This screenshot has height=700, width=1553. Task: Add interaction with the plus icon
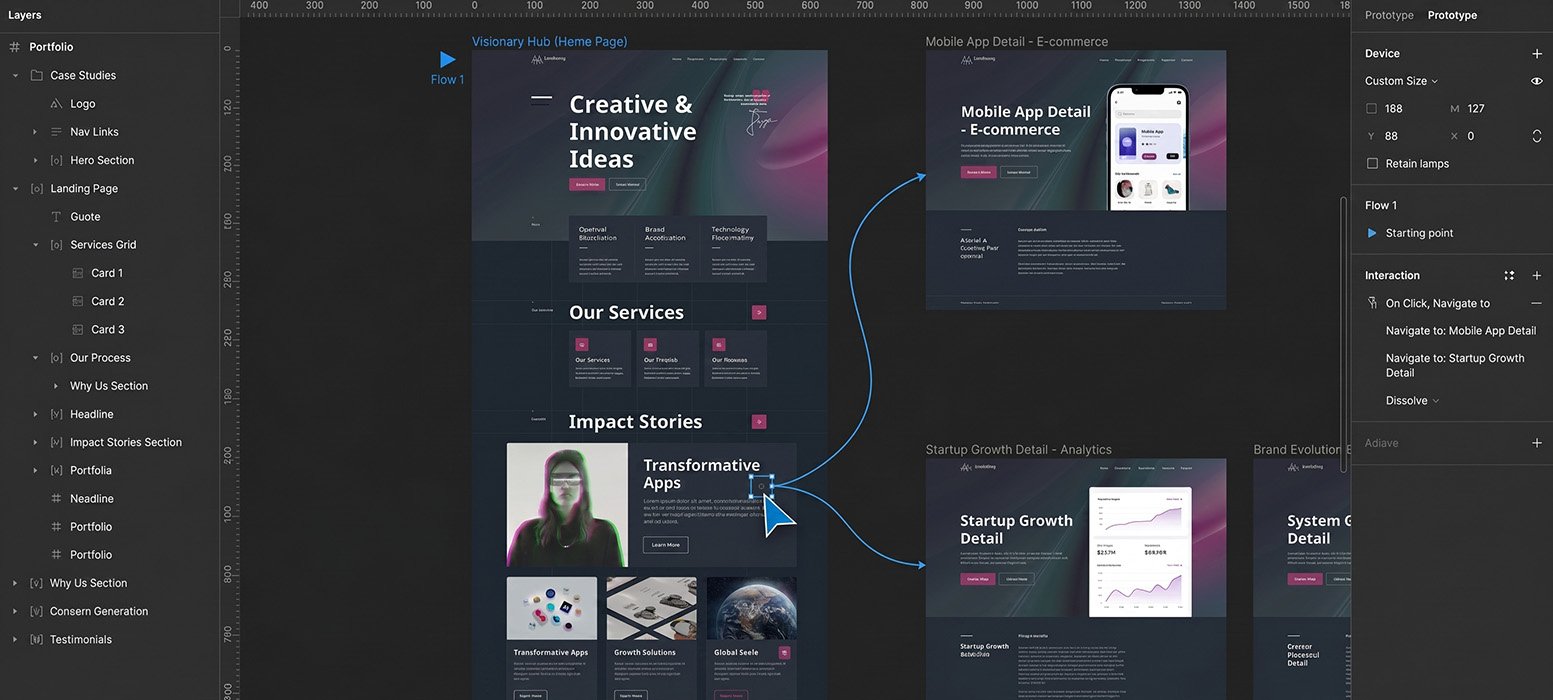[x=1537, y=275]
